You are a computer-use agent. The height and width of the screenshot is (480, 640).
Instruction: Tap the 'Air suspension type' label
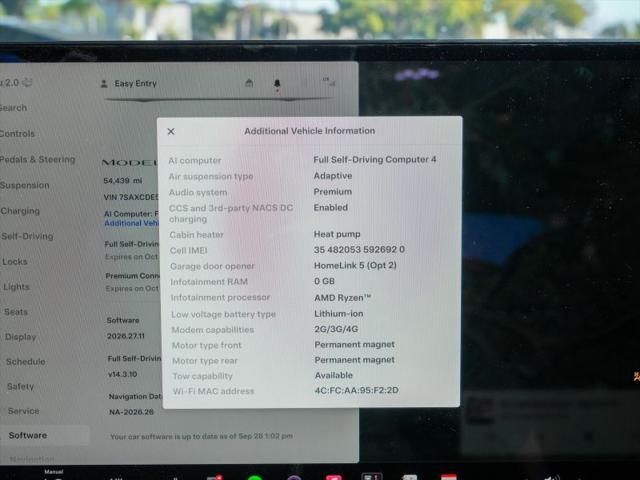point(211,177)
